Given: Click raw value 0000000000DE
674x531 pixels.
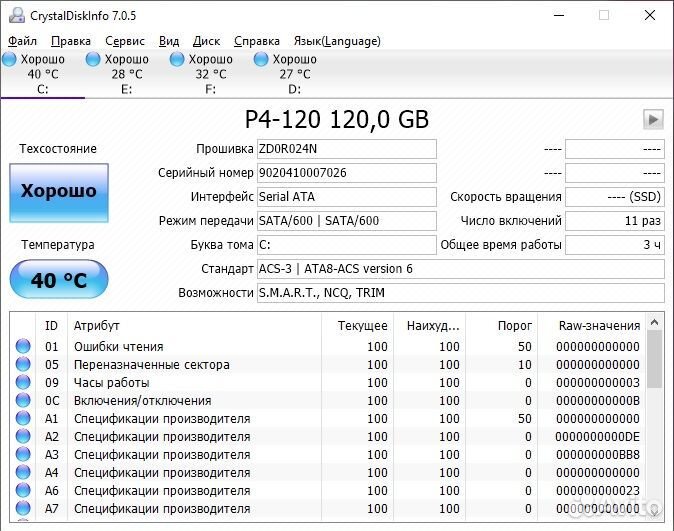Looking at the screenshot, I should [597, 437].
